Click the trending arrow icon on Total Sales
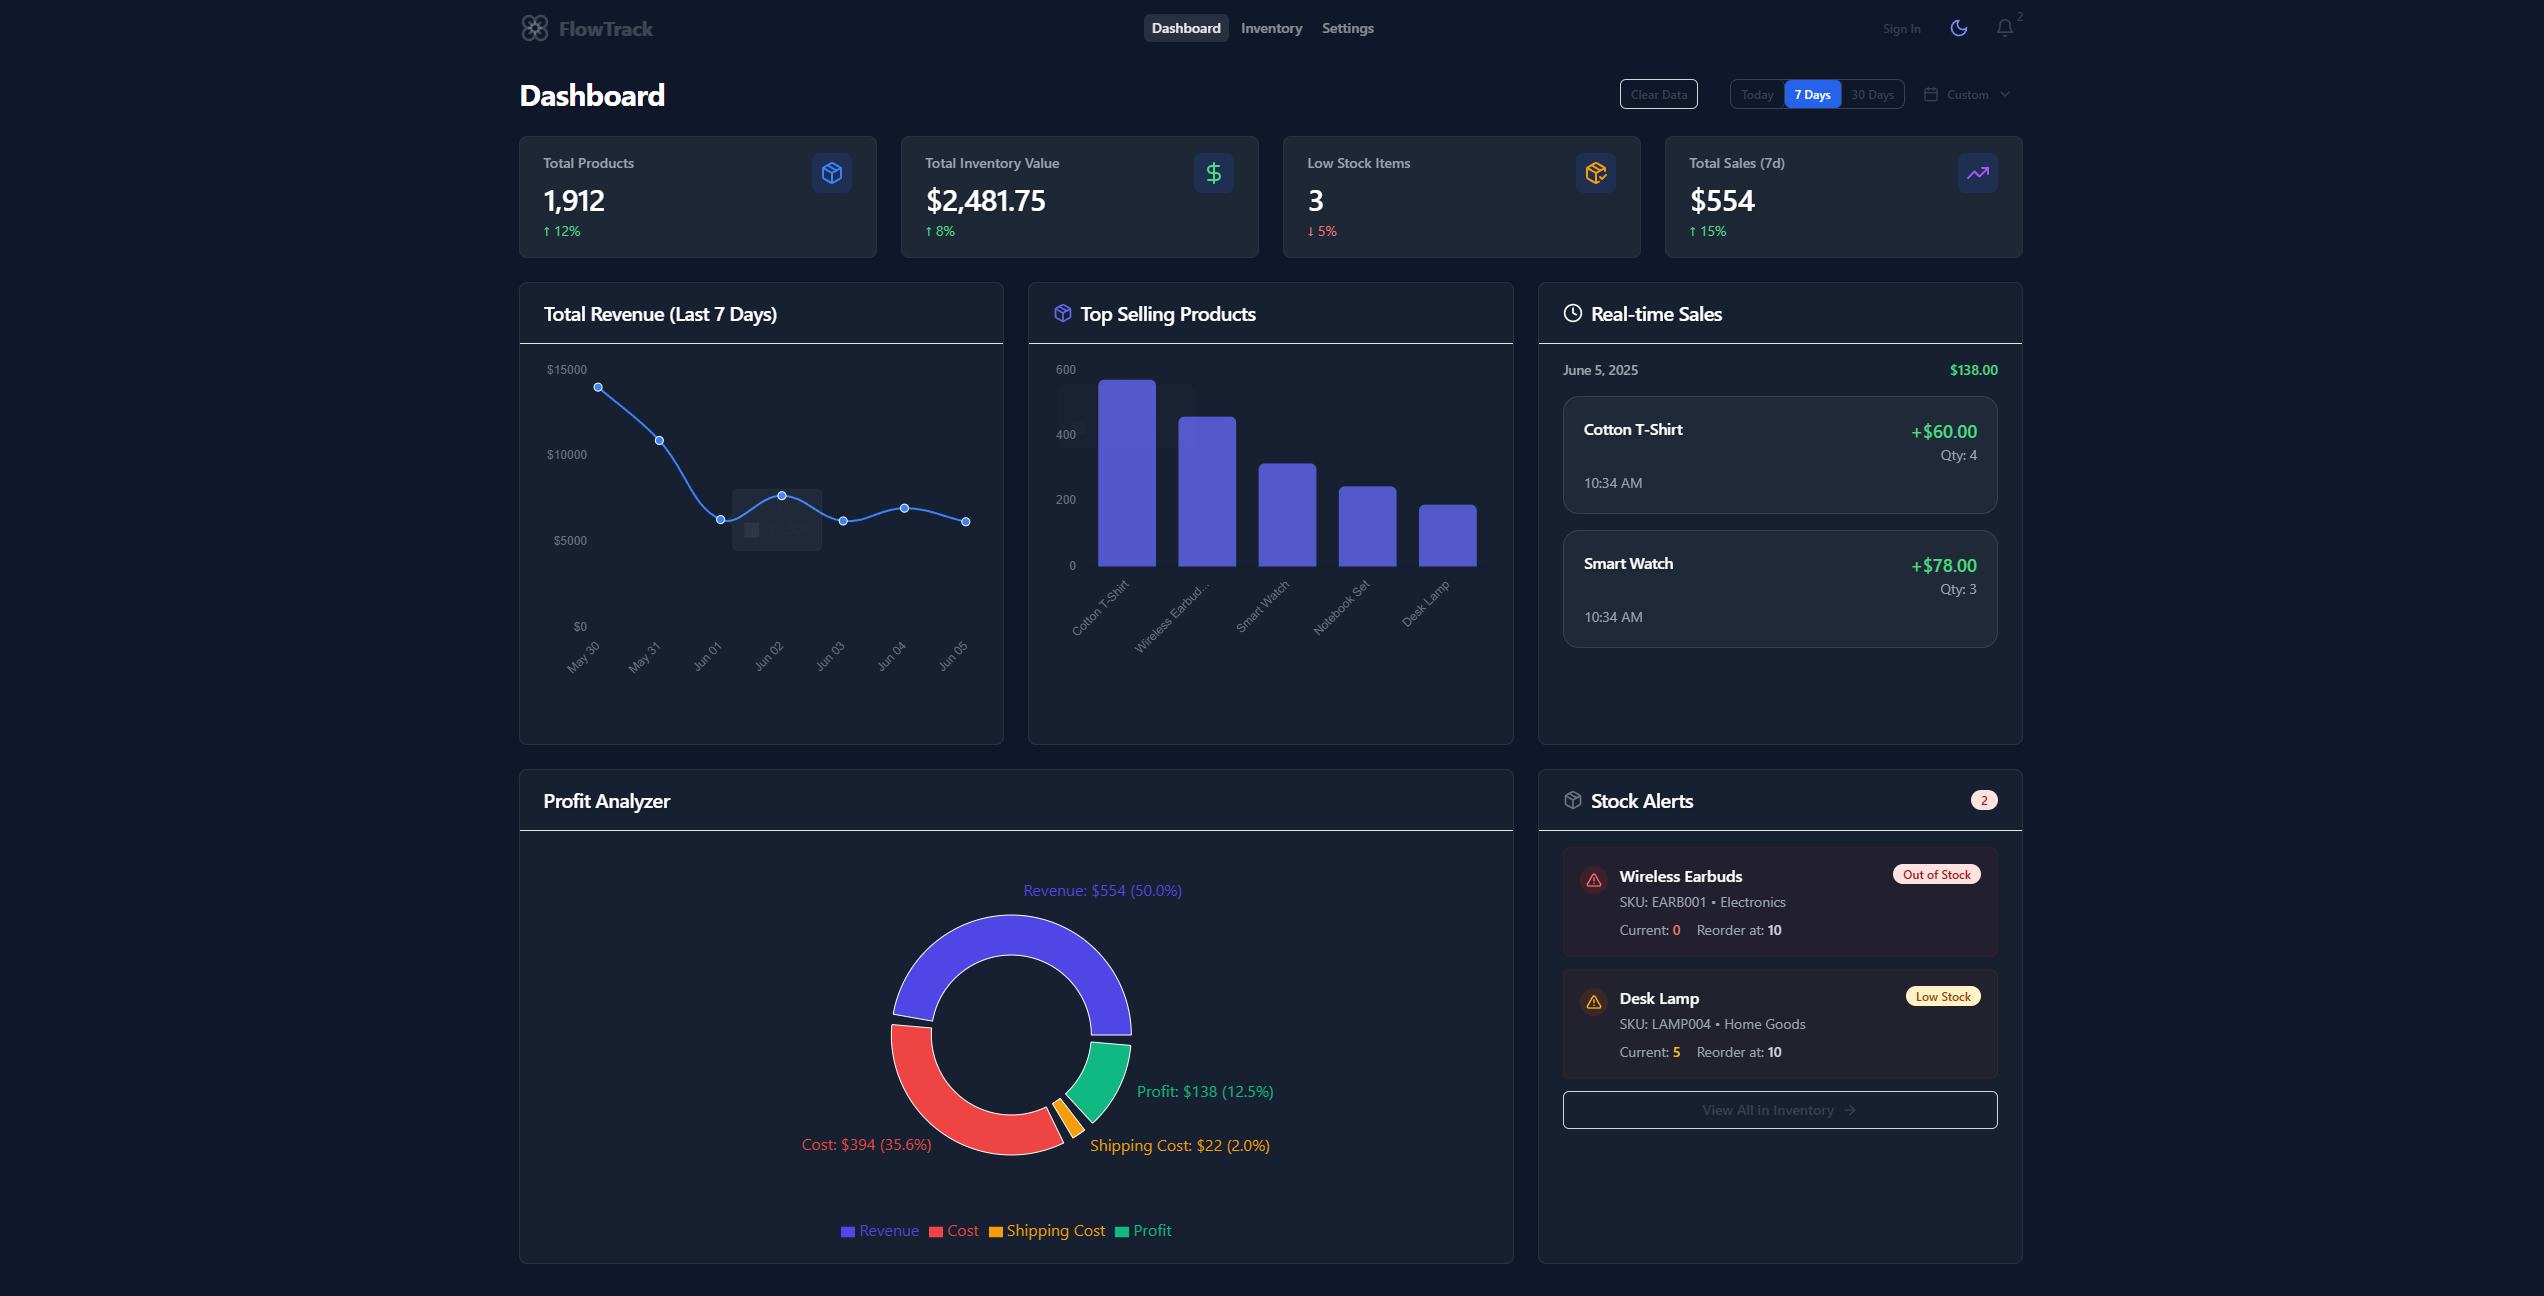This screenshot has width=2544, height=1296. (1977, 173)
